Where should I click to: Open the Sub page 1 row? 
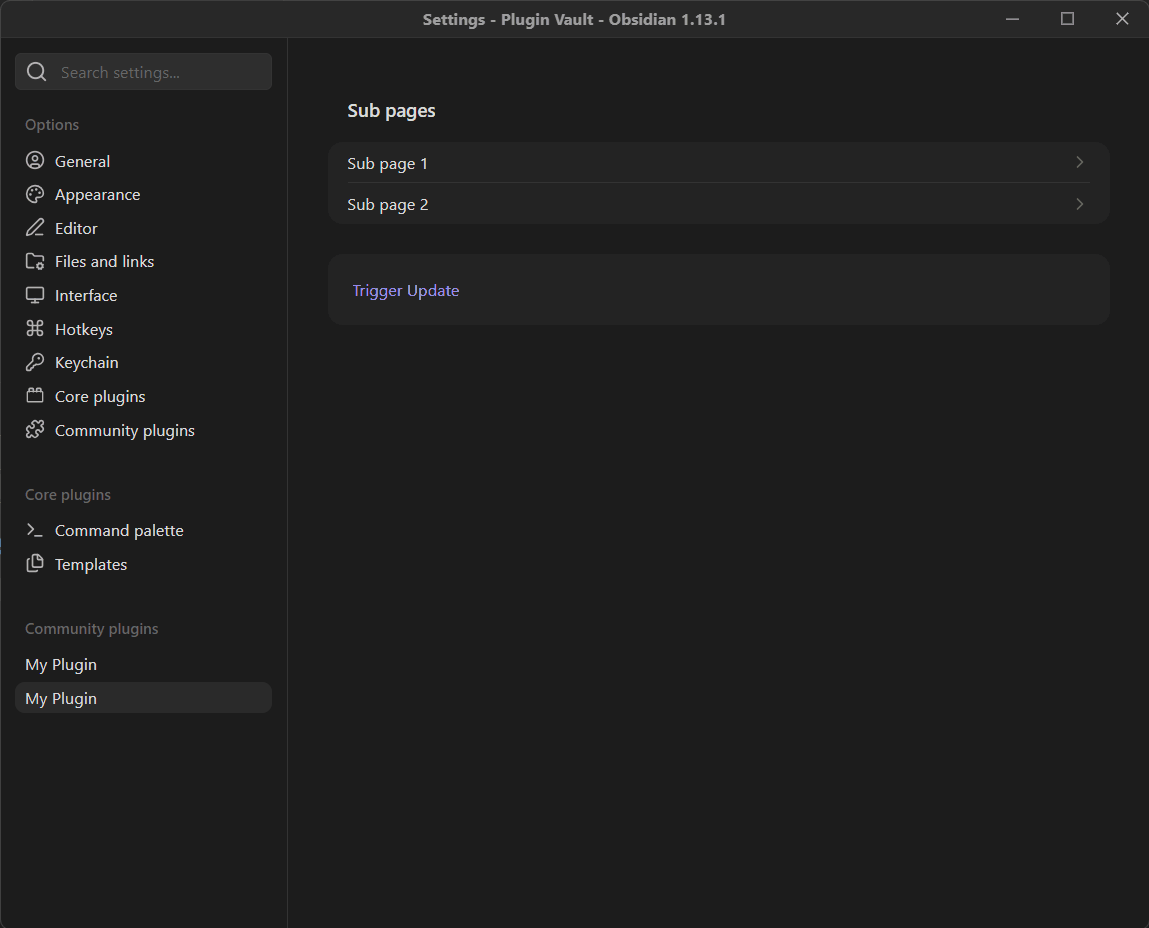click(x=718, y=163)
